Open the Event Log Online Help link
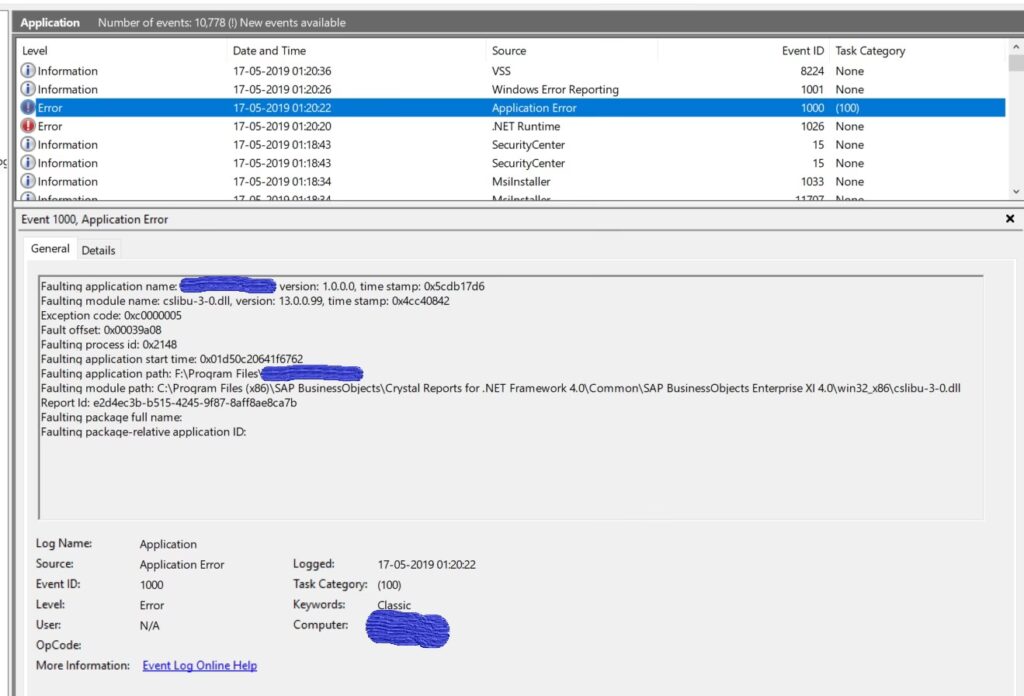1024x696 pixels. click(199, 666)
